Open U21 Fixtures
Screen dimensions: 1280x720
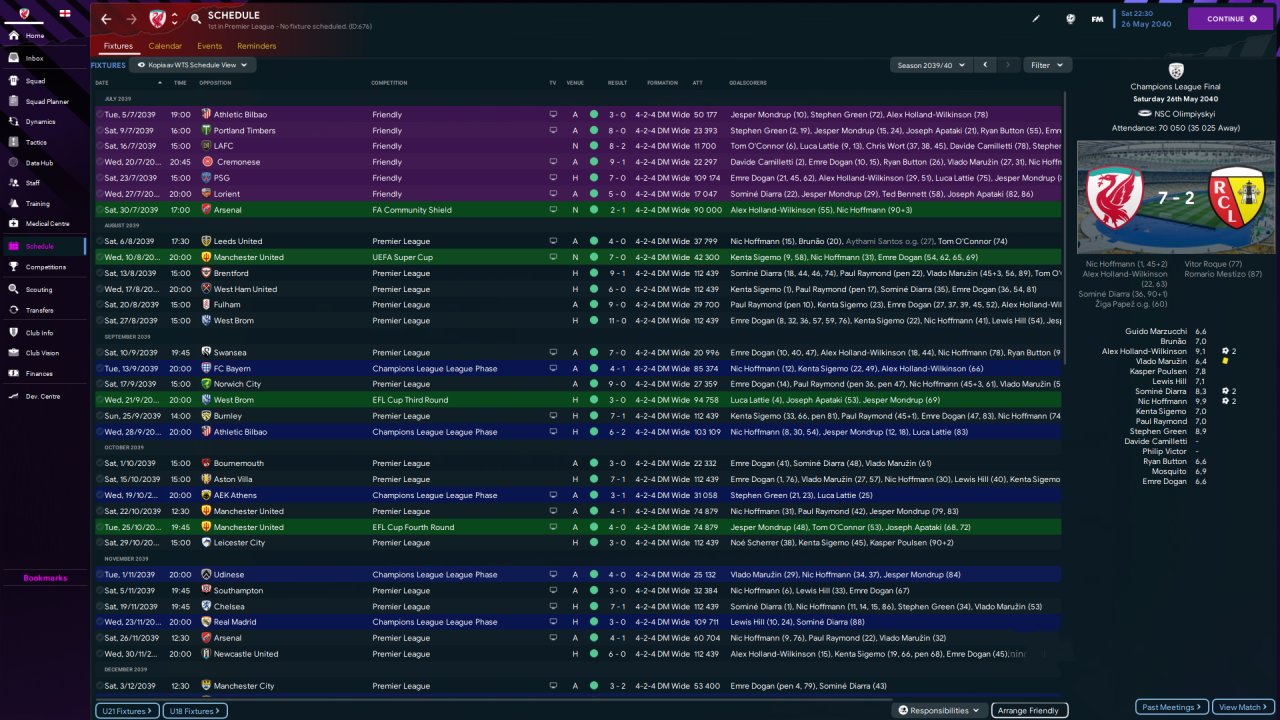[128, 711]
